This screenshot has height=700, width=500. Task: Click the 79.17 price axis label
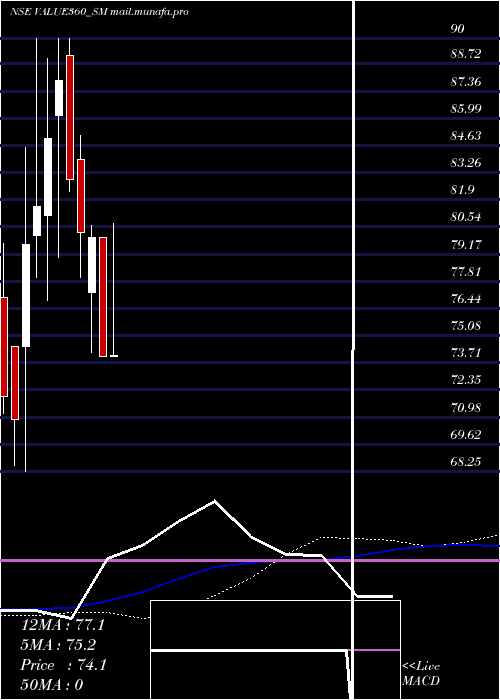(x=466, y=244)
